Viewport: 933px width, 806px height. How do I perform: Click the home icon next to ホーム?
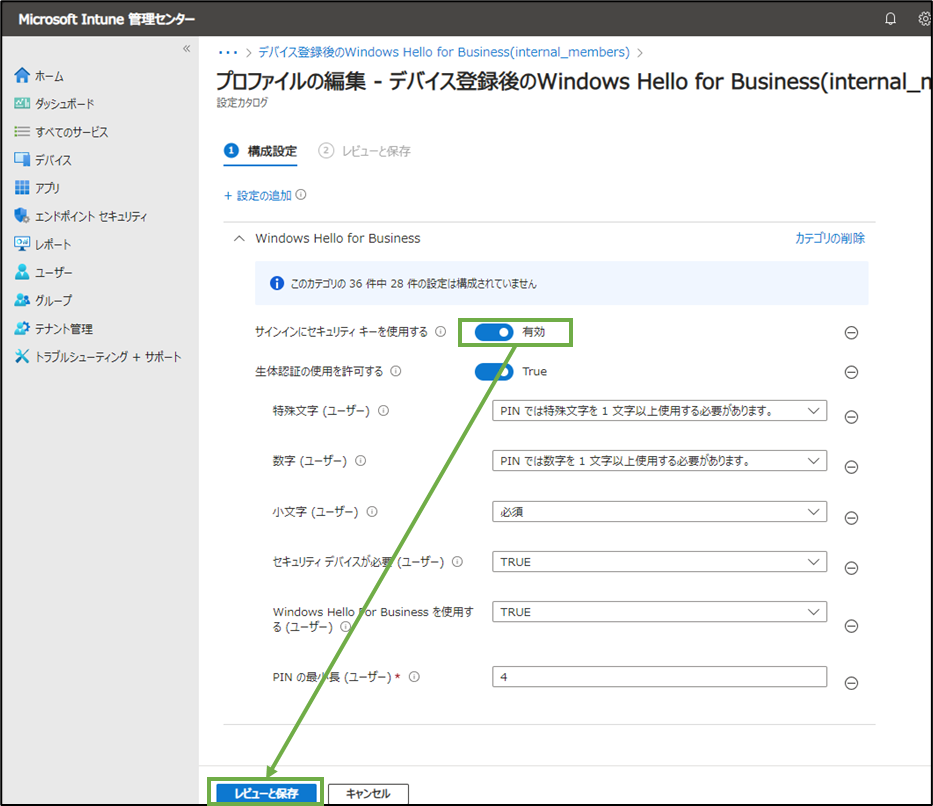pyautogui.click(x=22, y=76)
